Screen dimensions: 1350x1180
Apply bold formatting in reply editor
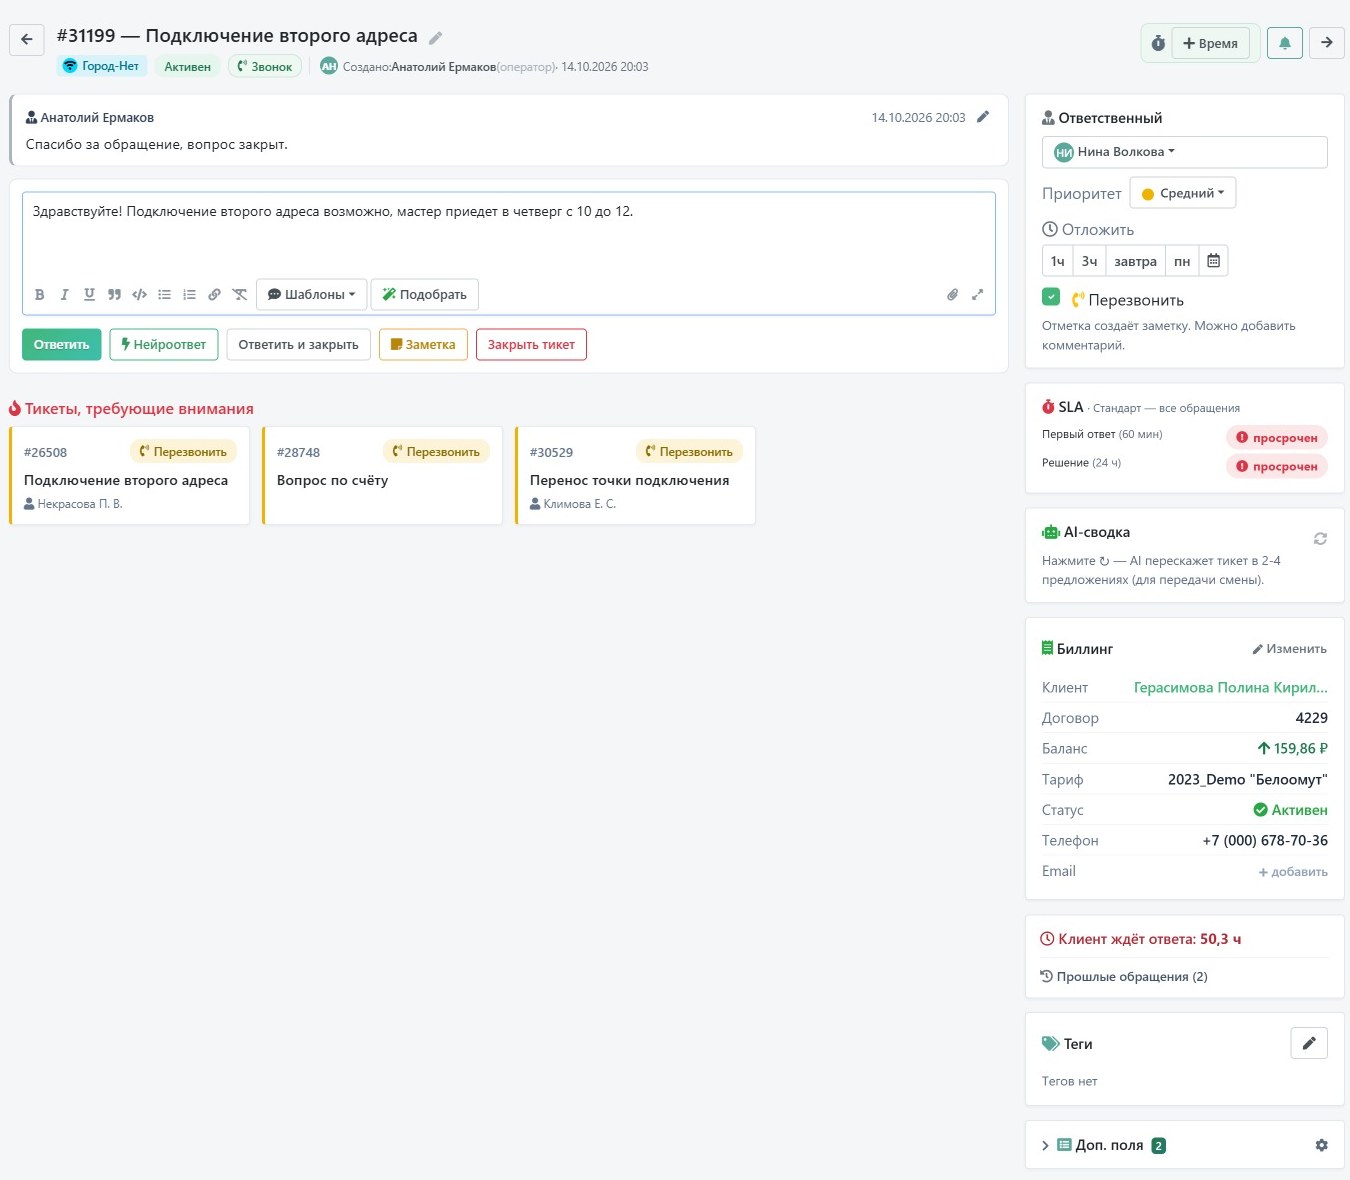(x=40, y=295)
